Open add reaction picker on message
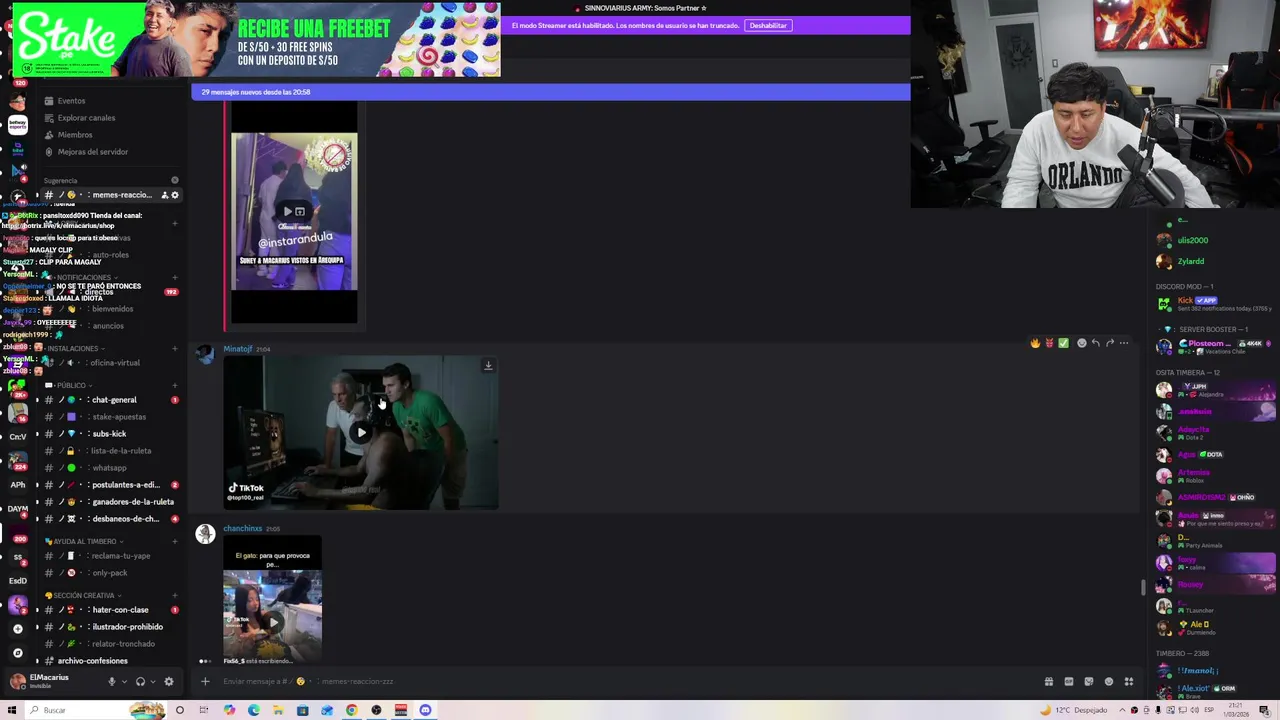The width and height of the screenshot is (1280, 720). pyautogui.click(x=1081, y=343)
